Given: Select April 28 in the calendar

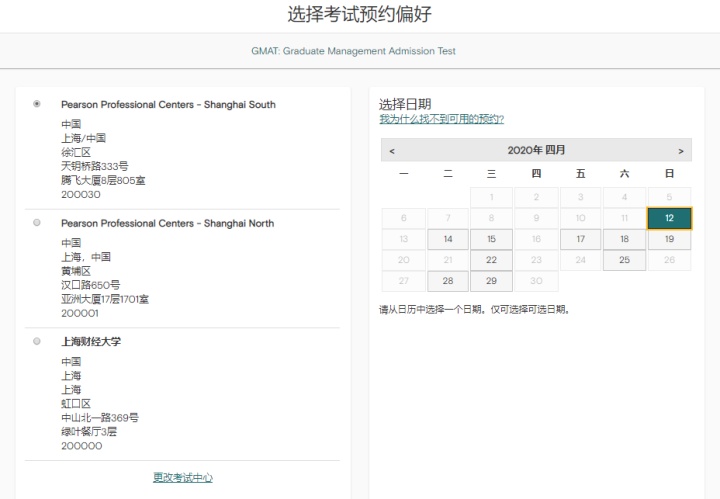Looking at the screenshot, I should tap(448, 281).
